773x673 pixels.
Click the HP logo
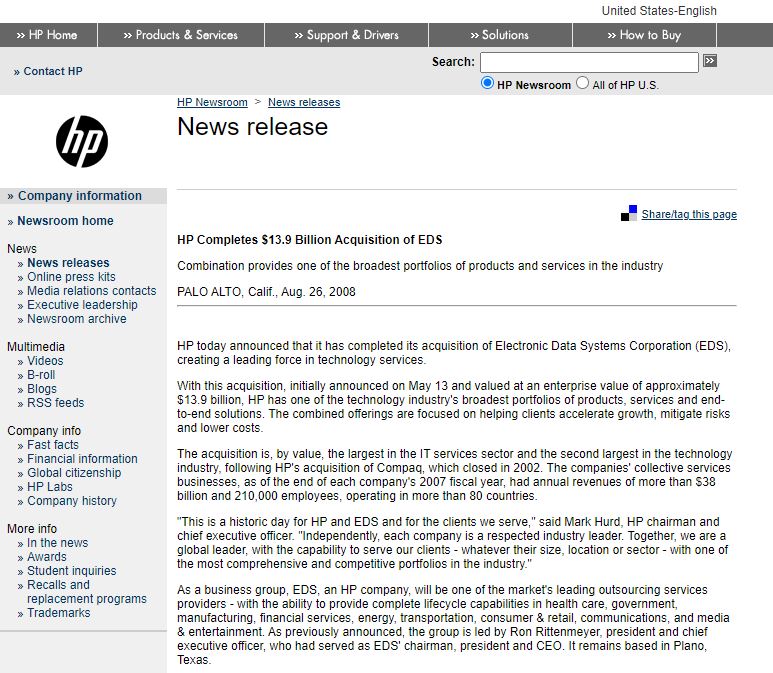click(82, 142)
